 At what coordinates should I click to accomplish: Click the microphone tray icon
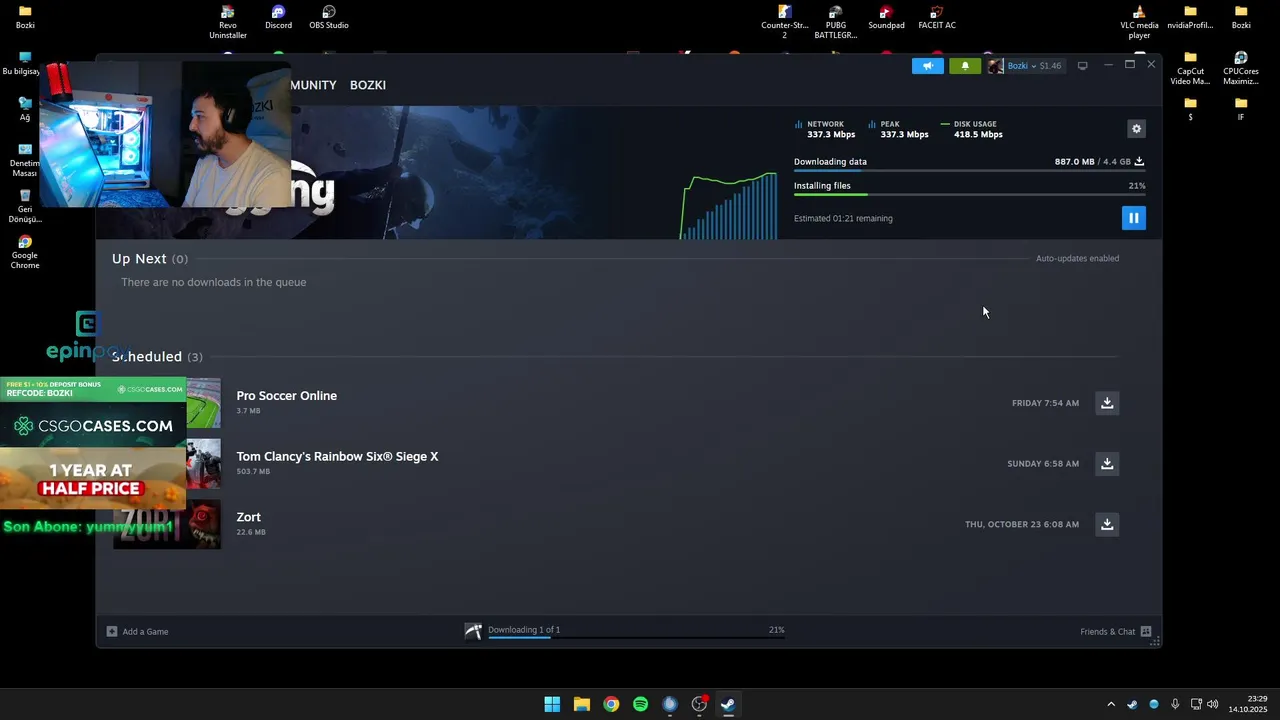pos(1175,704)
